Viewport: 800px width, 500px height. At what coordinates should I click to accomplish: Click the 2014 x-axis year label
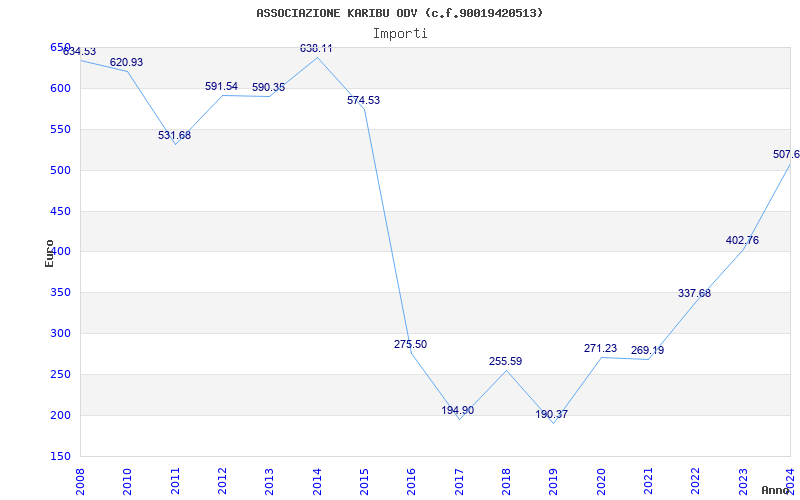tap(317, 482)
